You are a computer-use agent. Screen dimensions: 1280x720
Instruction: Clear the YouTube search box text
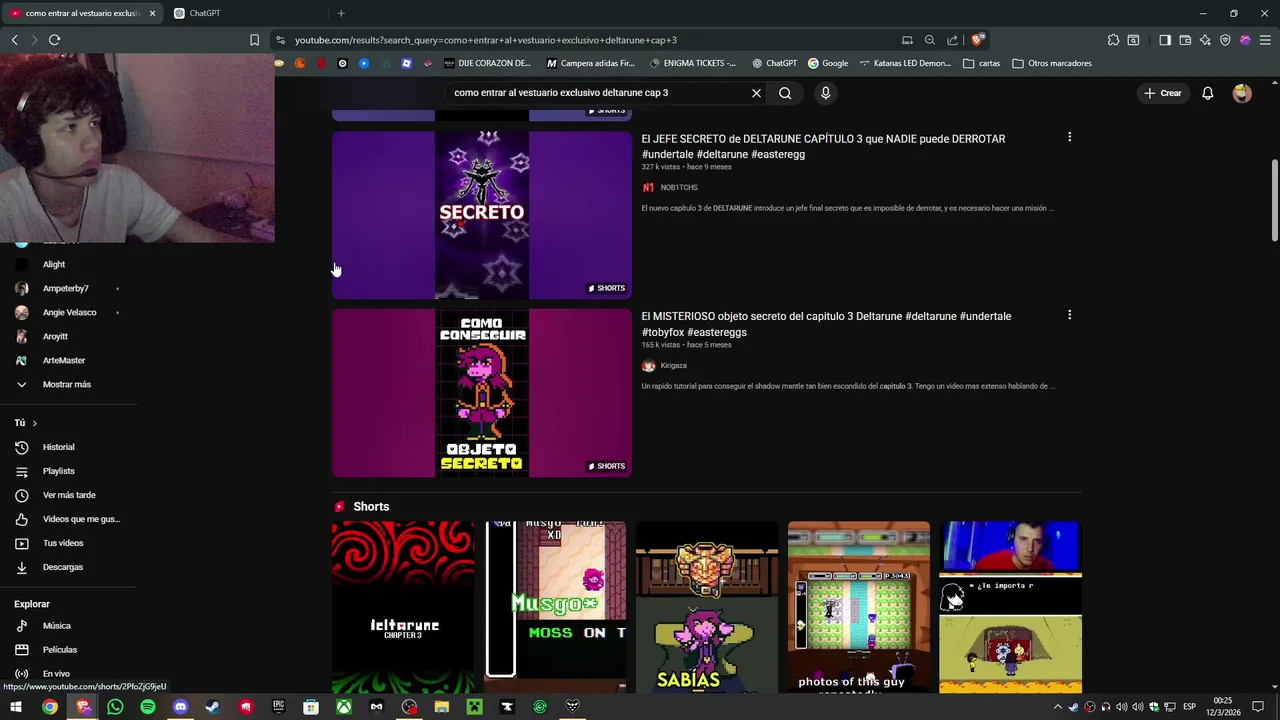tap(756, 93)
